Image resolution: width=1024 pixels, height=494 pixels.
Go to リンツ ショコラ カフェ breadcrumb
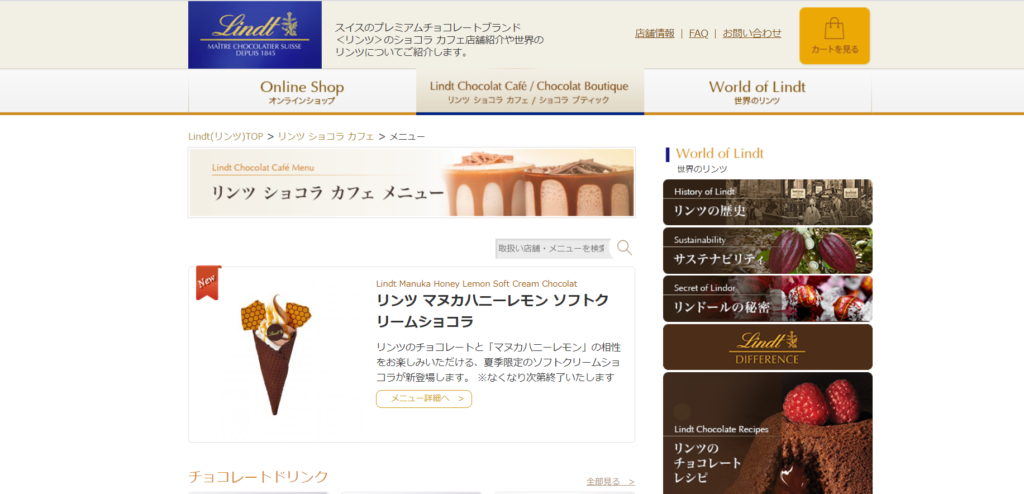[x=326, y=137]
